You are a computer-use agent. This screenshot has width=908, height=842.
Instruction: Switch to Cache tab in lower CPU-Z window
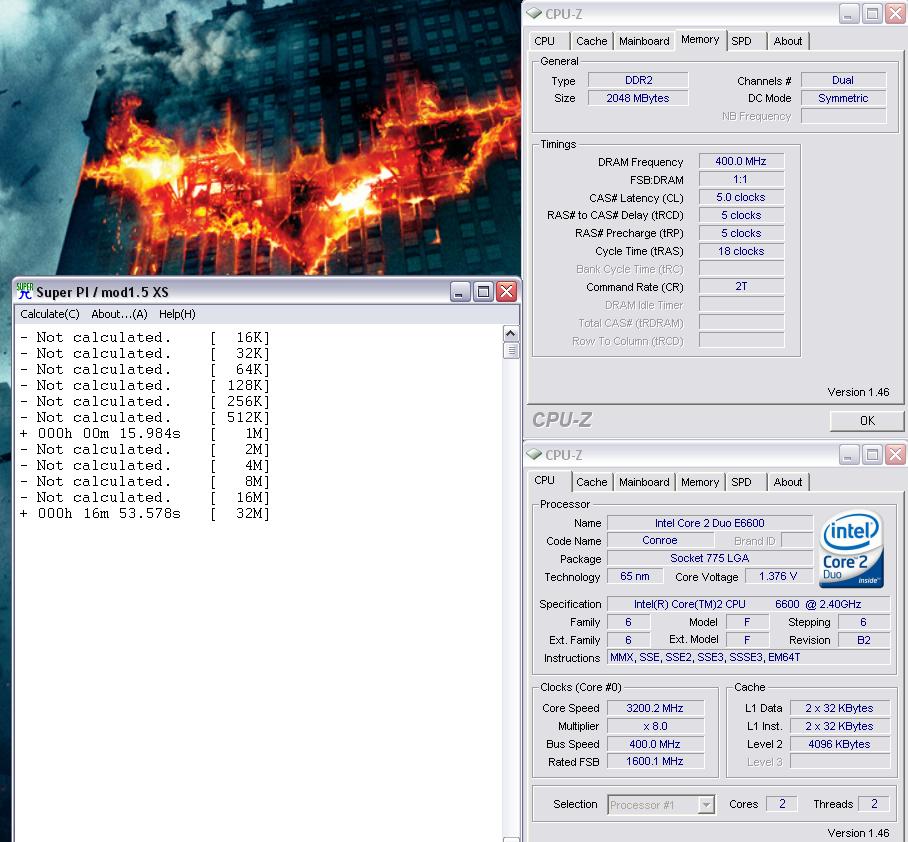click(592, 482)
